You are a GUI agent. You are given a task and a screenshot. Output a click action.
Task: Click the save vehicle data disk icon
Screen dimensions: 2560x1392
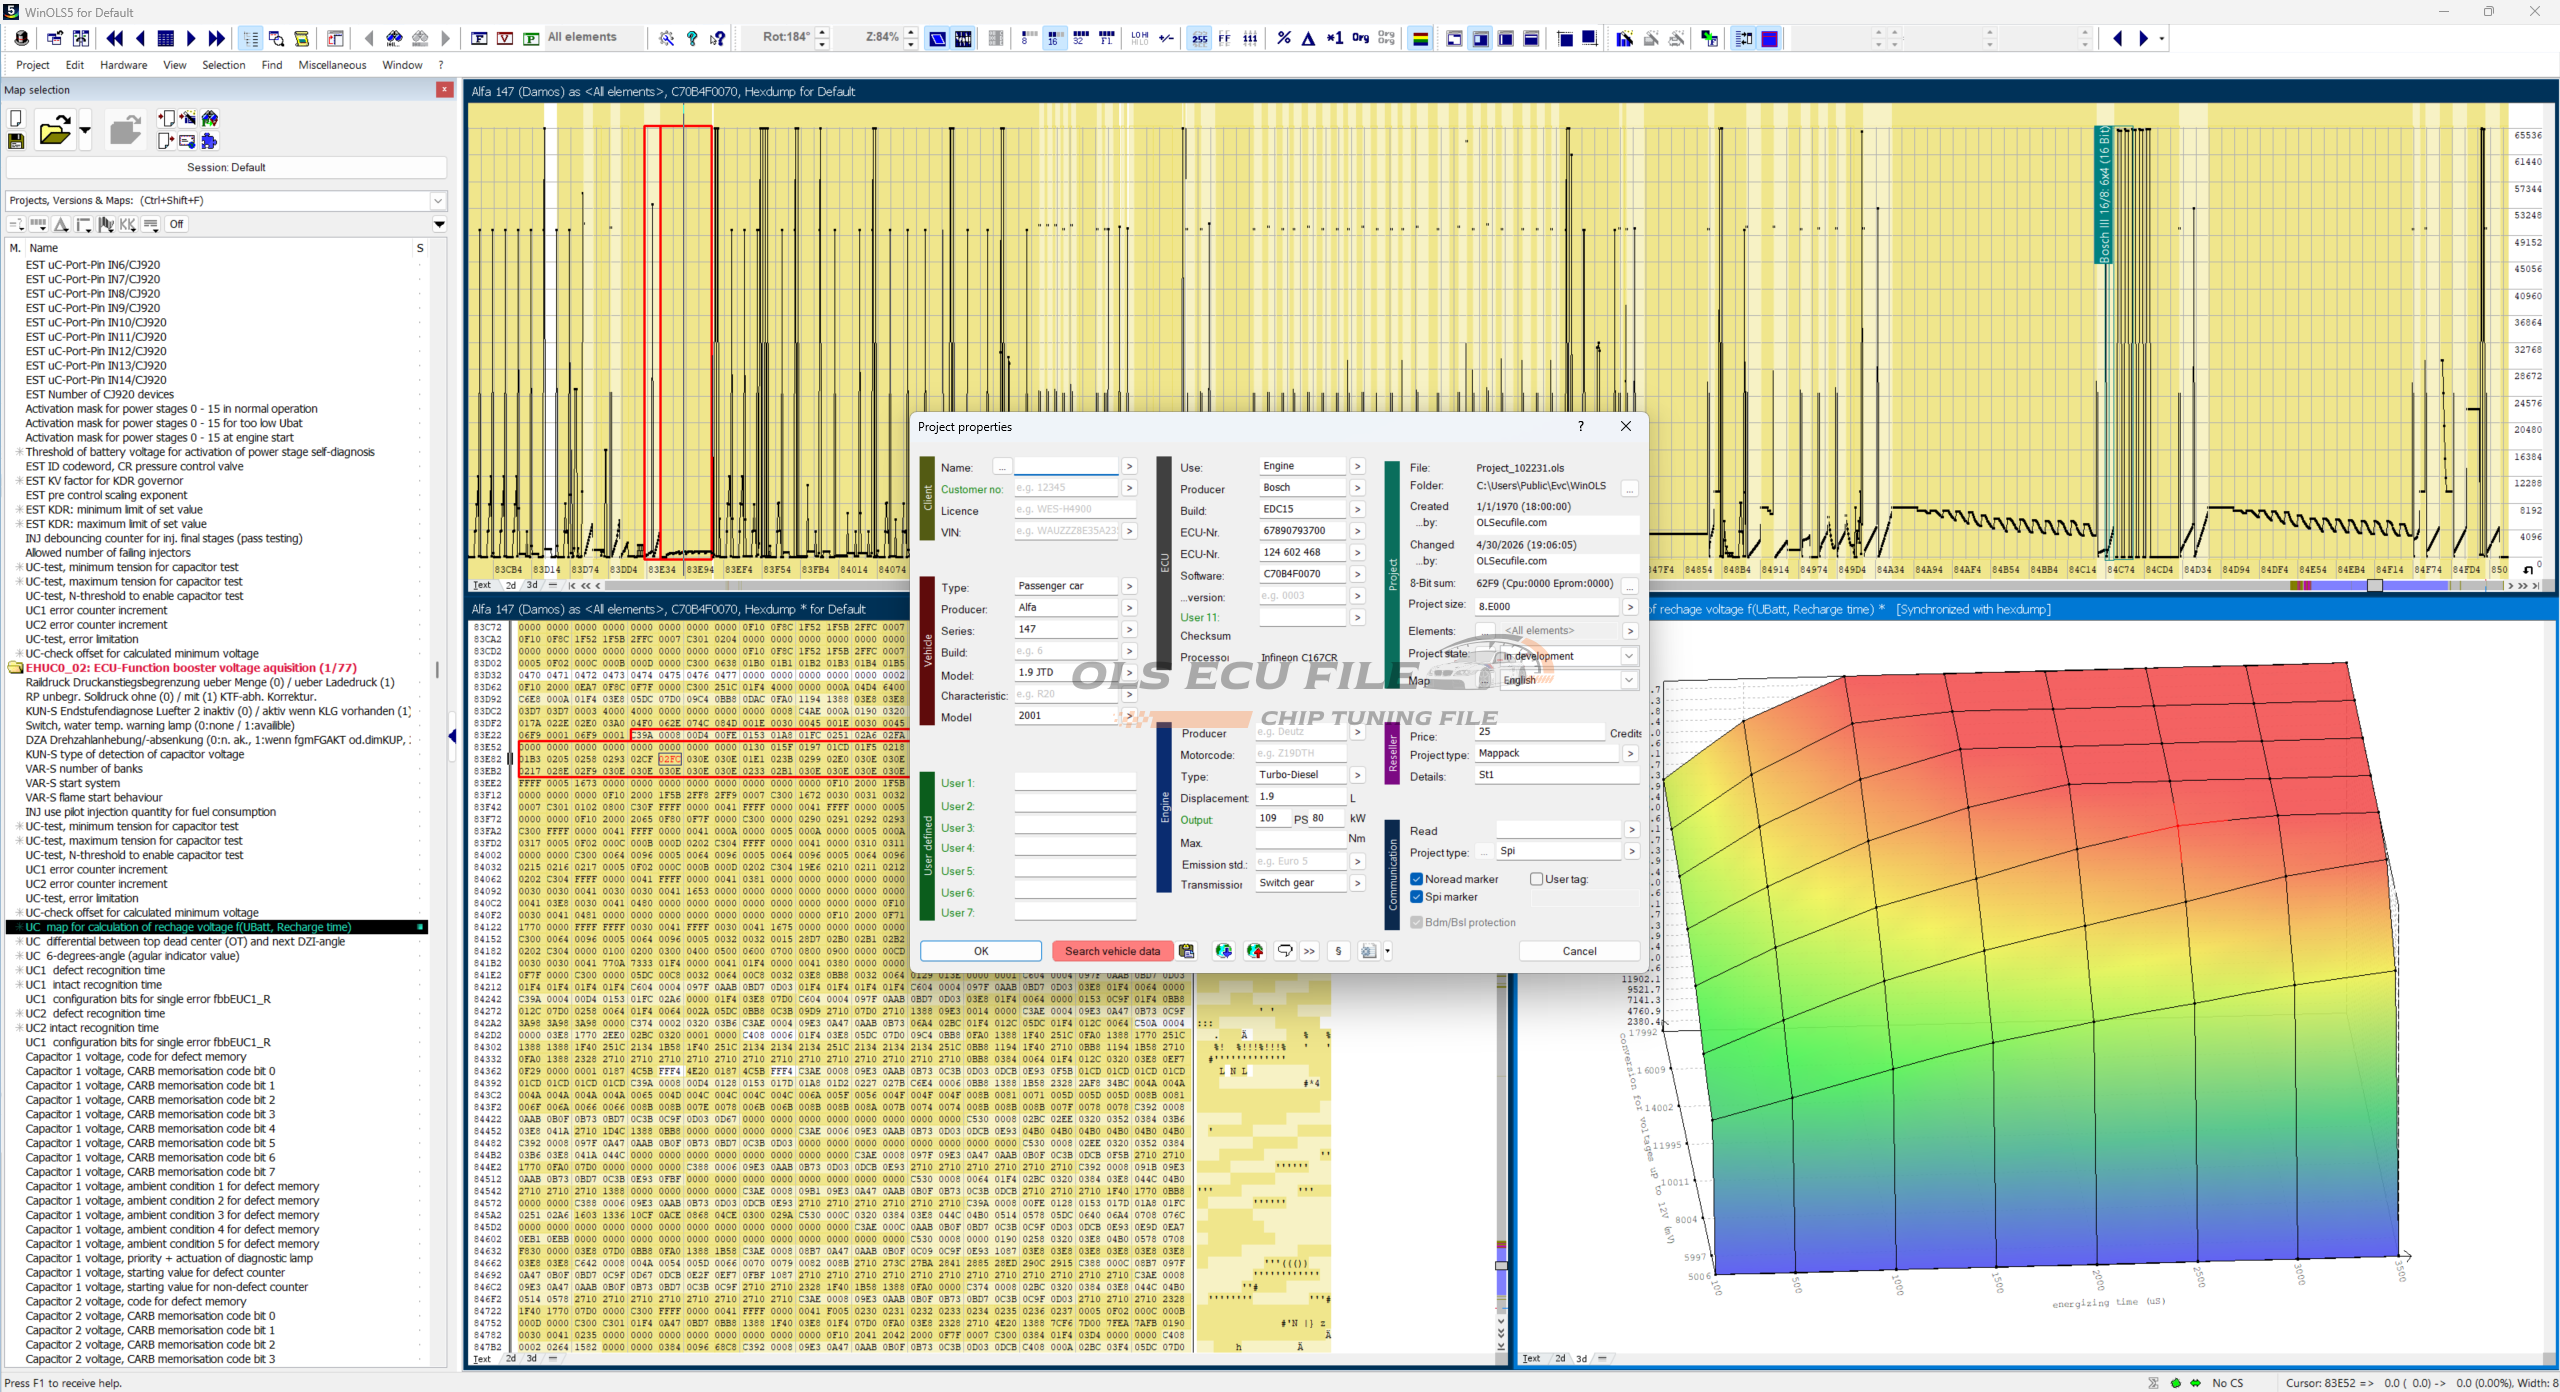(x=1186, y=951)
